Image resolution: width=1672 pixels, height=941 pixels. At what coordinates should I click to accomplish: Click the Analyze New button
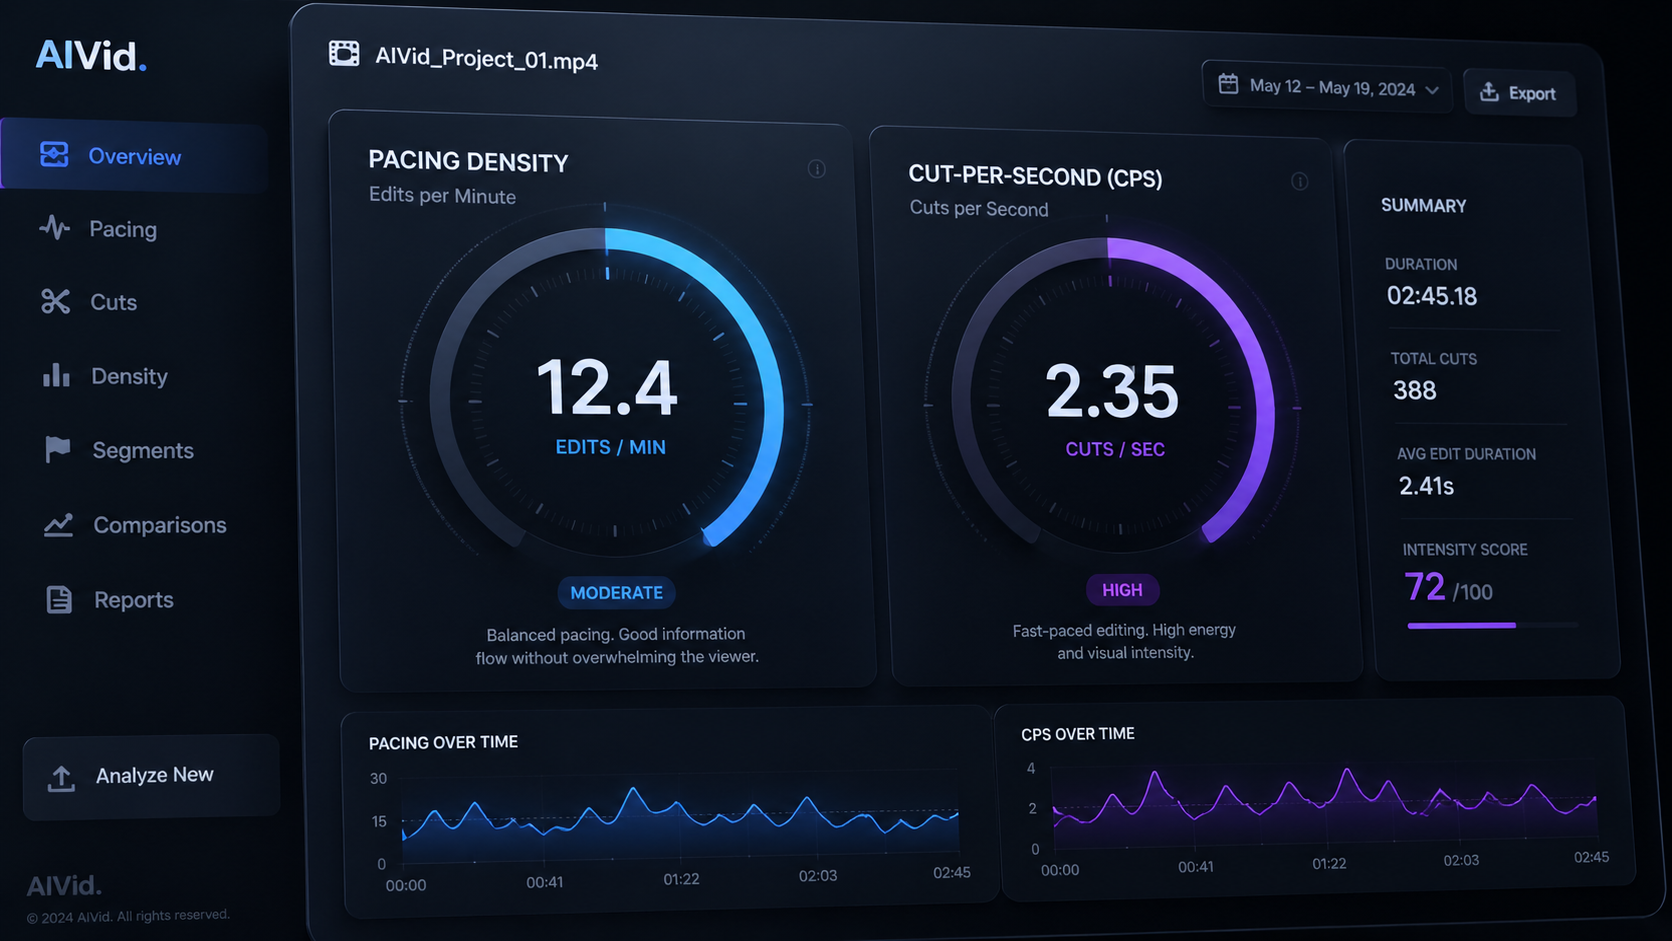[151, 777]
